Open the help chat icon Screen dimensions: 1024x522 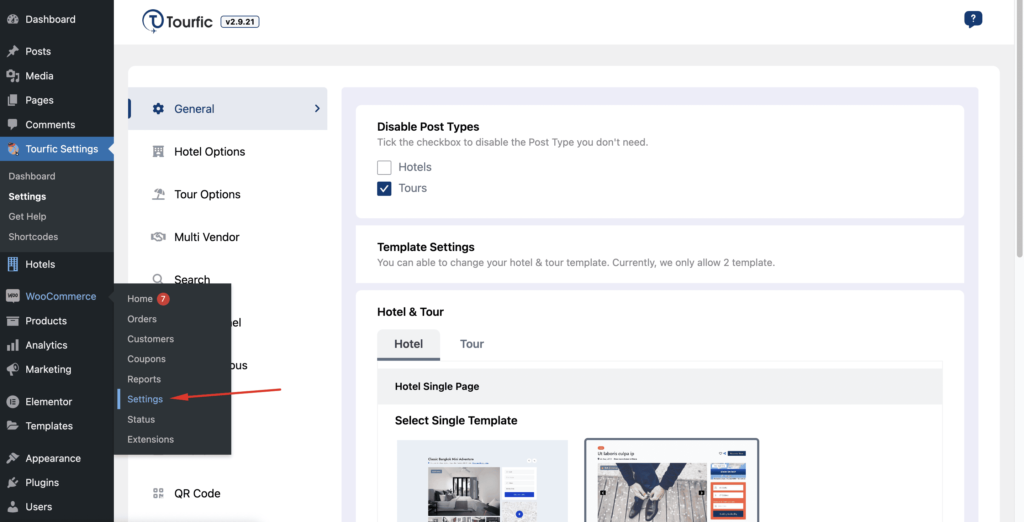coord(973,20)
